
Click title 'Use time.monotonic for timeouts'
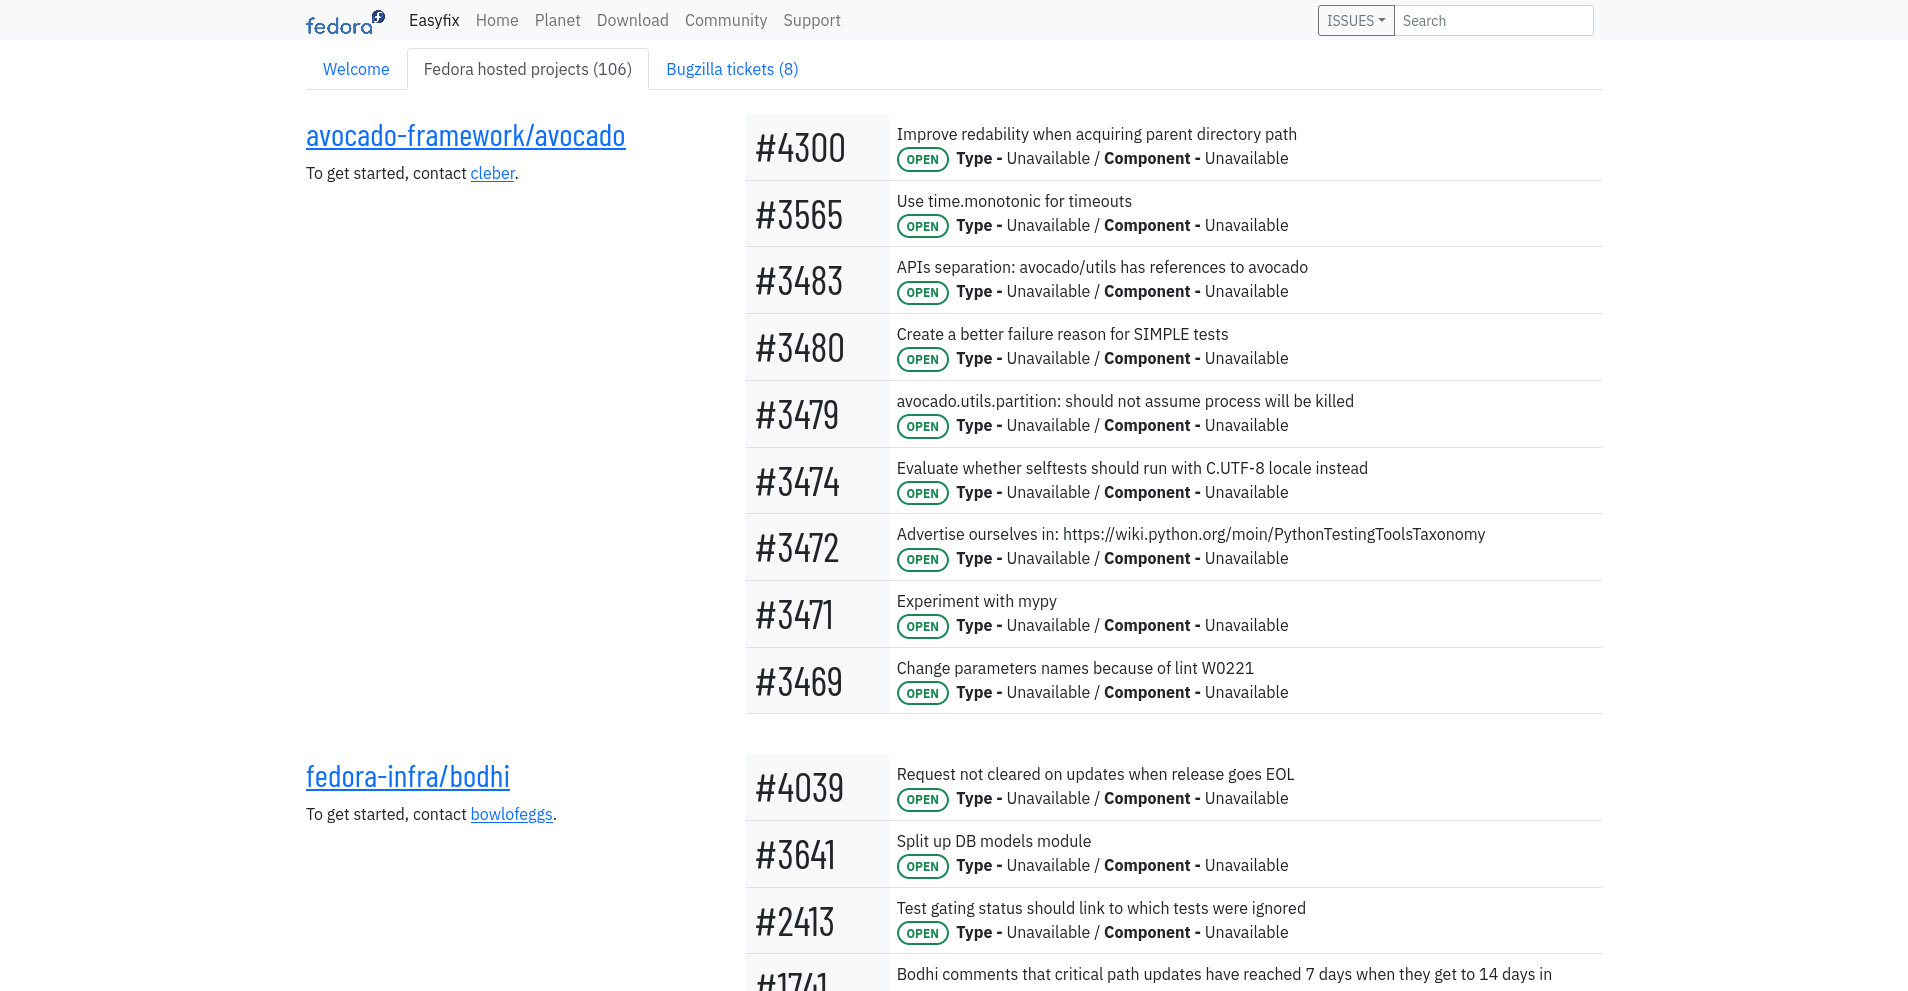[x=1014, y=201]
